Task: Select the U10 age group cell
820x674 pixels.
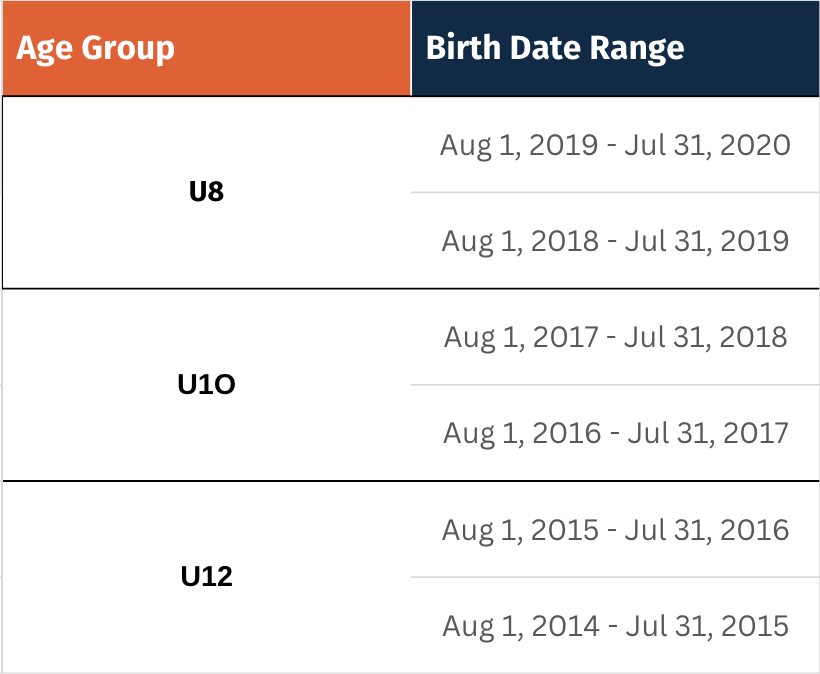Action: (207, 384)
